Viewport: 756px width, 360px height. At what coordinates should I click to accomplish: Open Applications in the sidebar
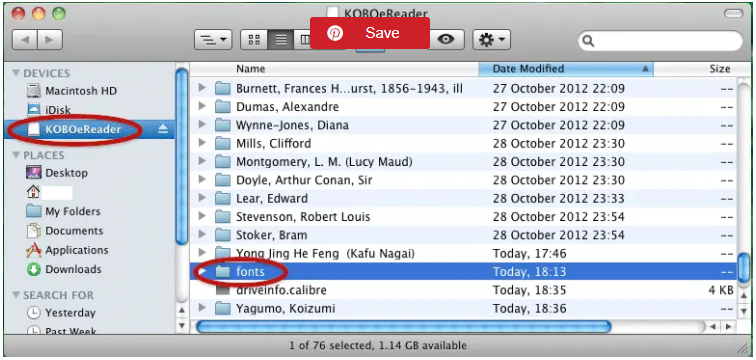click(x=77, y=250)
